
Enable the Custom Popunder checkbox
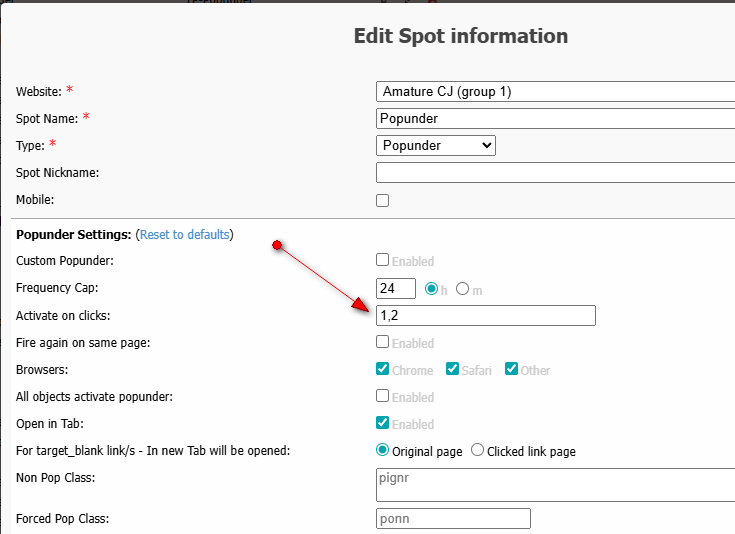tap(382, 261)
